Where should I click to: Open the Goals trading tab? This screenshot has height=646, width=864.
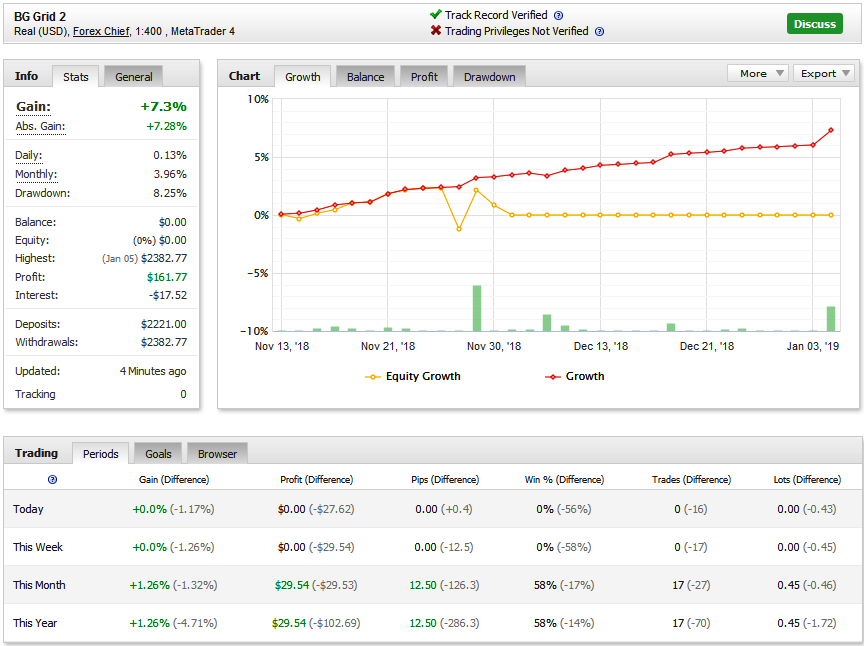[x=158, y=454]
